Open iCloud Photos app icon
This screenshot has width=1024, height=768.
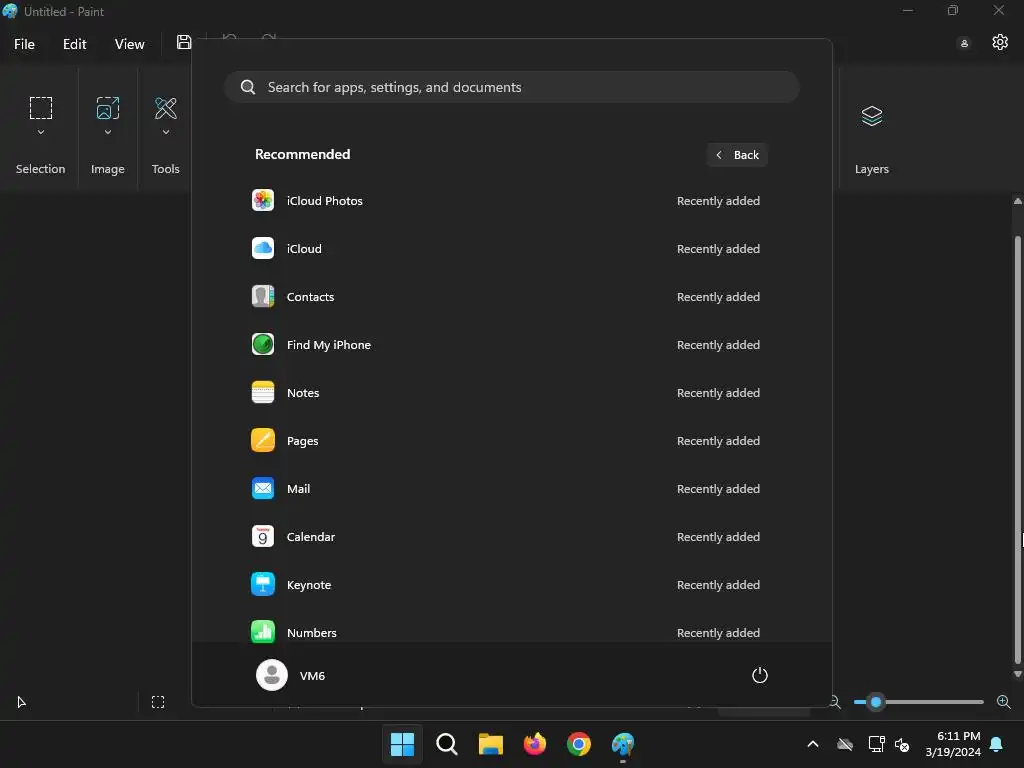point(263,200)
